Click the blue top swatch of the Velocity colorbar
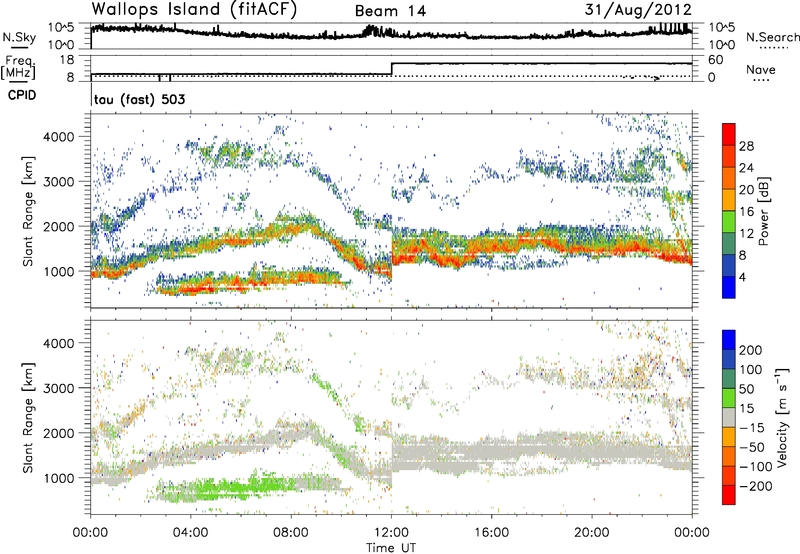The width and height of the screenshot is (800, 554). coord(729,340)
